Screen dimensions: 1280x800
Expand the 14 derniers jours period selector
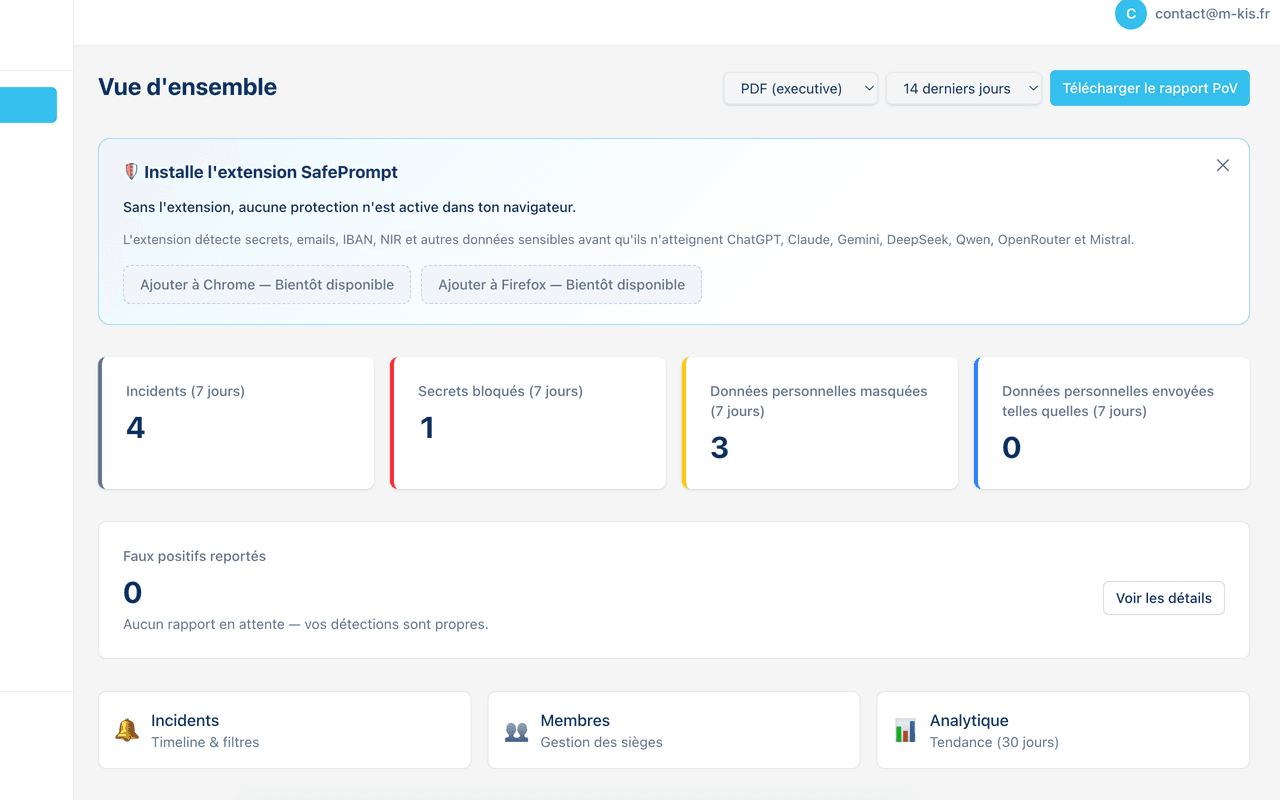click(x=964, y=88)
